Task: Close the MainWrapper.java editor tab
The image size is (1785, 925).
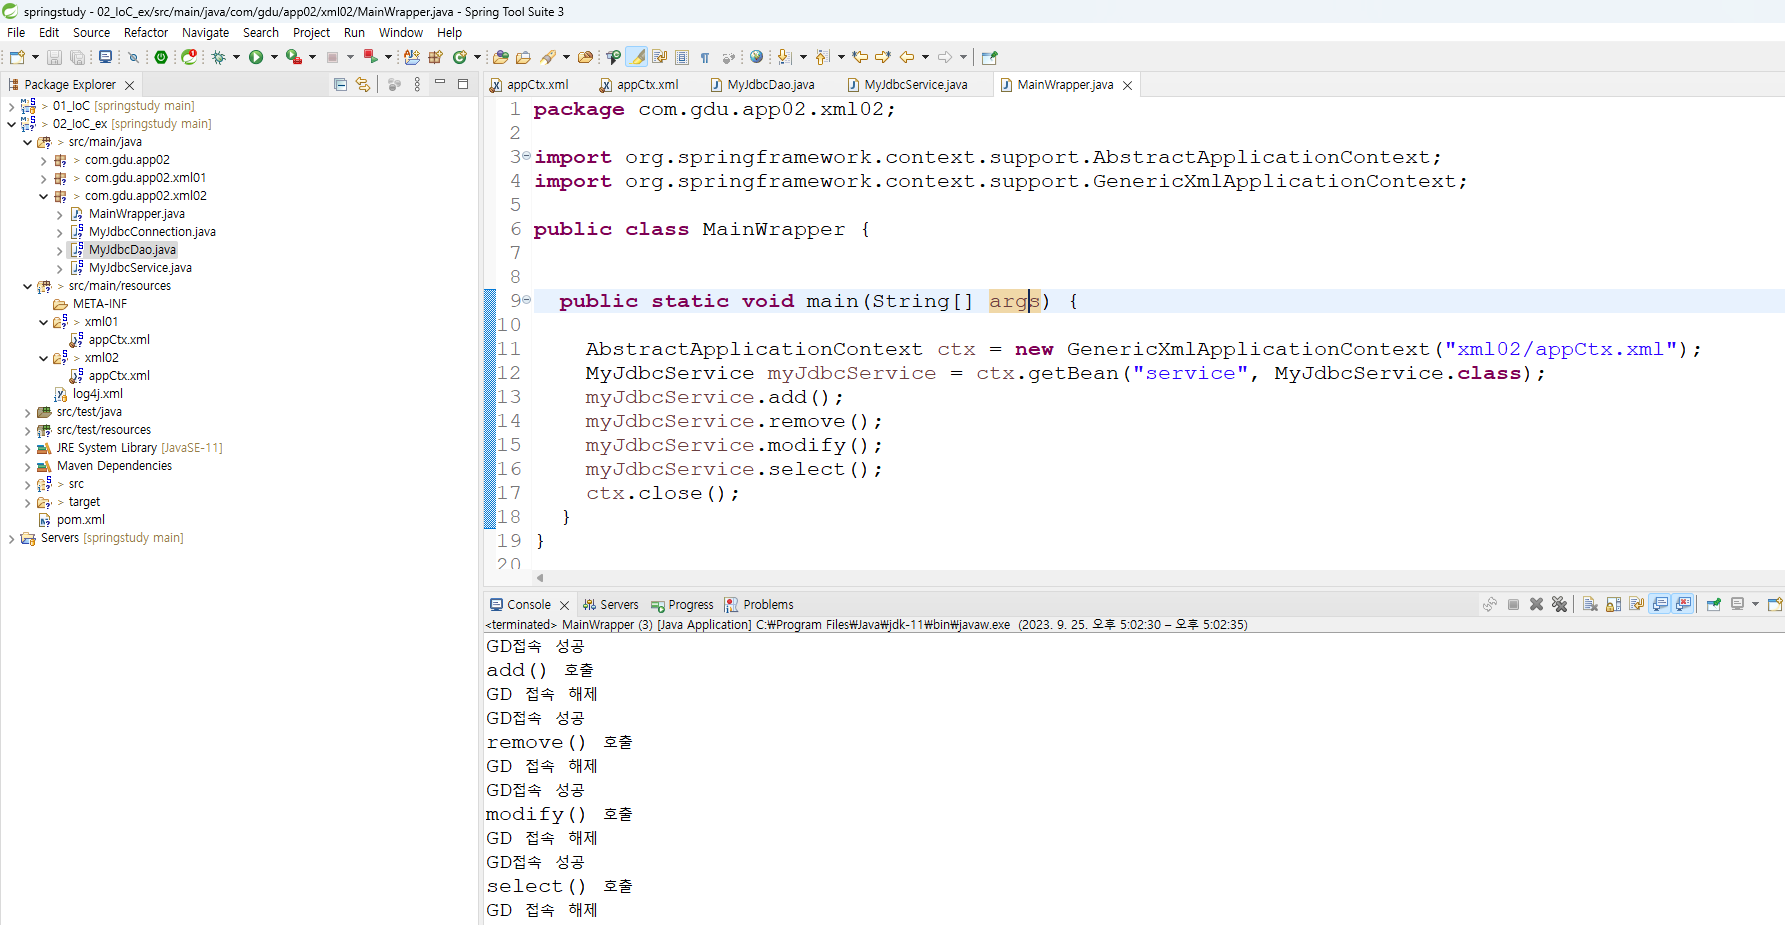Action: pos(1128,85)
